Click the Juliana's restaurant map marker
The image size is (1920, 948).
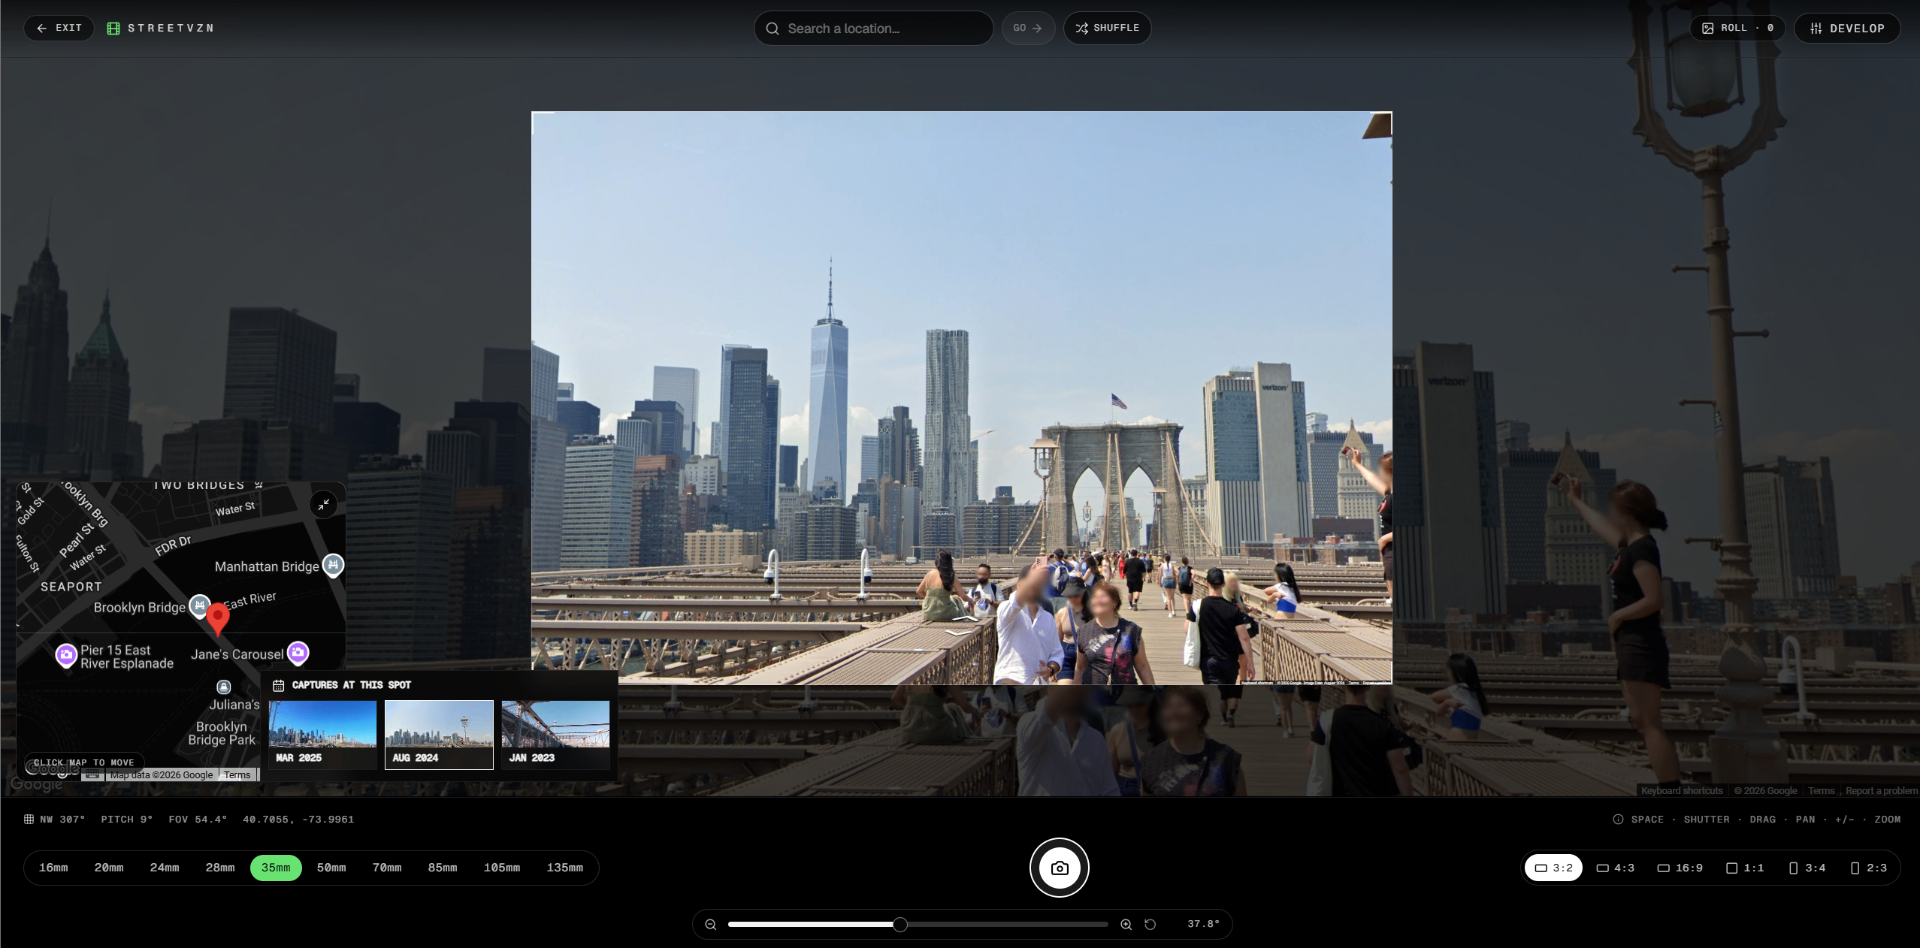pyautogui.click(x=224, y=687)
